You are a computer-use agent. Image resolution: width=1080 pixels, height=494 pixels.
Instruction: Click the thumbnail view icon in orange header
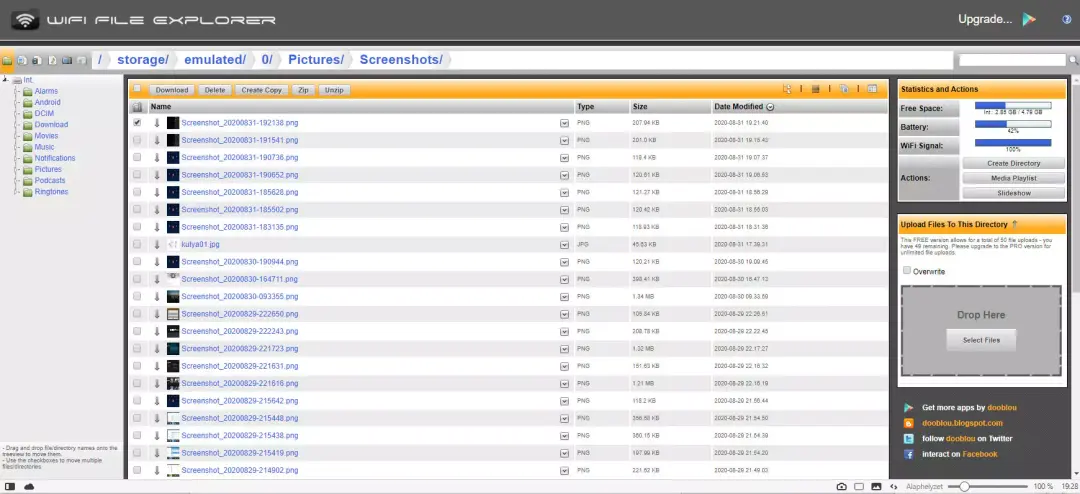coord(816,90)
